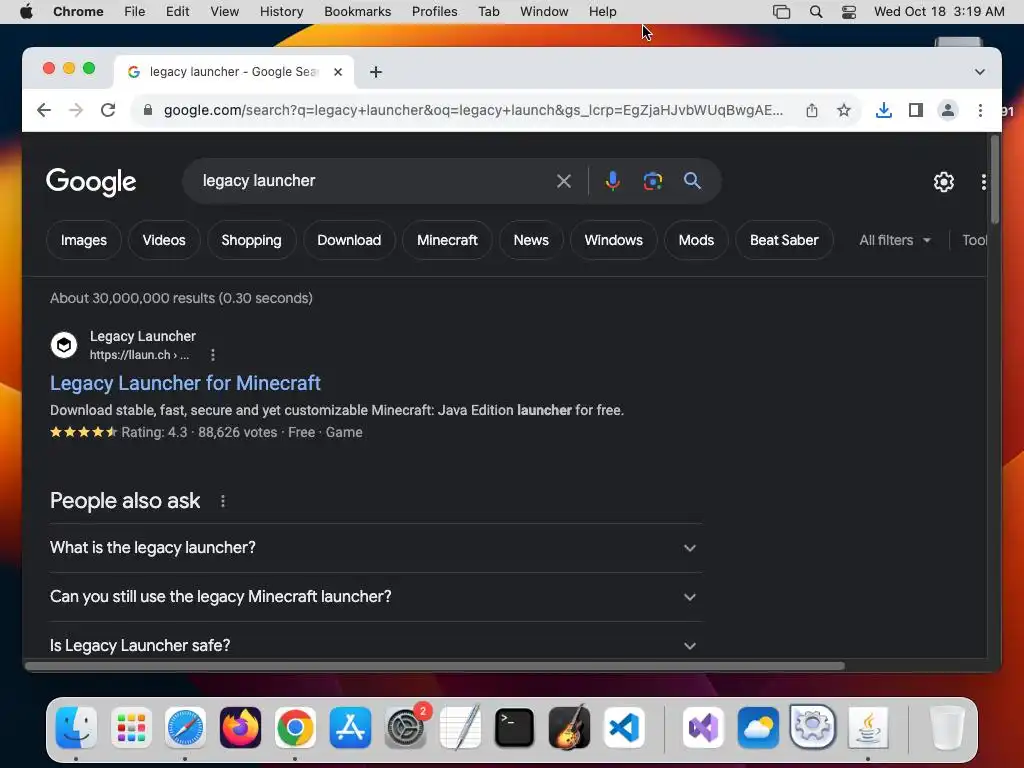Start voice search with the microphone
The width and height of the screenshot is (1024, 768).
pyautogui.click(x=613, y=181)
